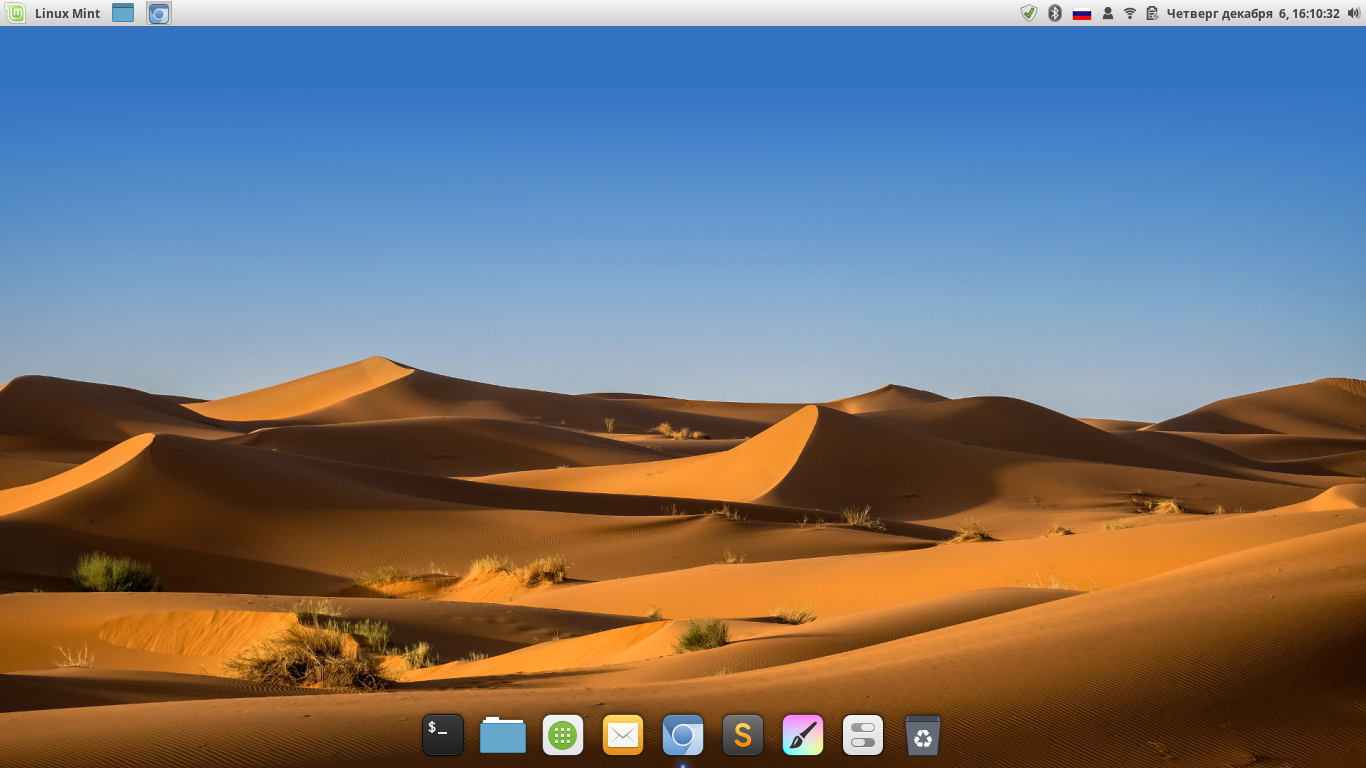This screenshot has width=1366, height=768.
Task: Open the paintbrush color app in dock
Action: tap(803, 735)
